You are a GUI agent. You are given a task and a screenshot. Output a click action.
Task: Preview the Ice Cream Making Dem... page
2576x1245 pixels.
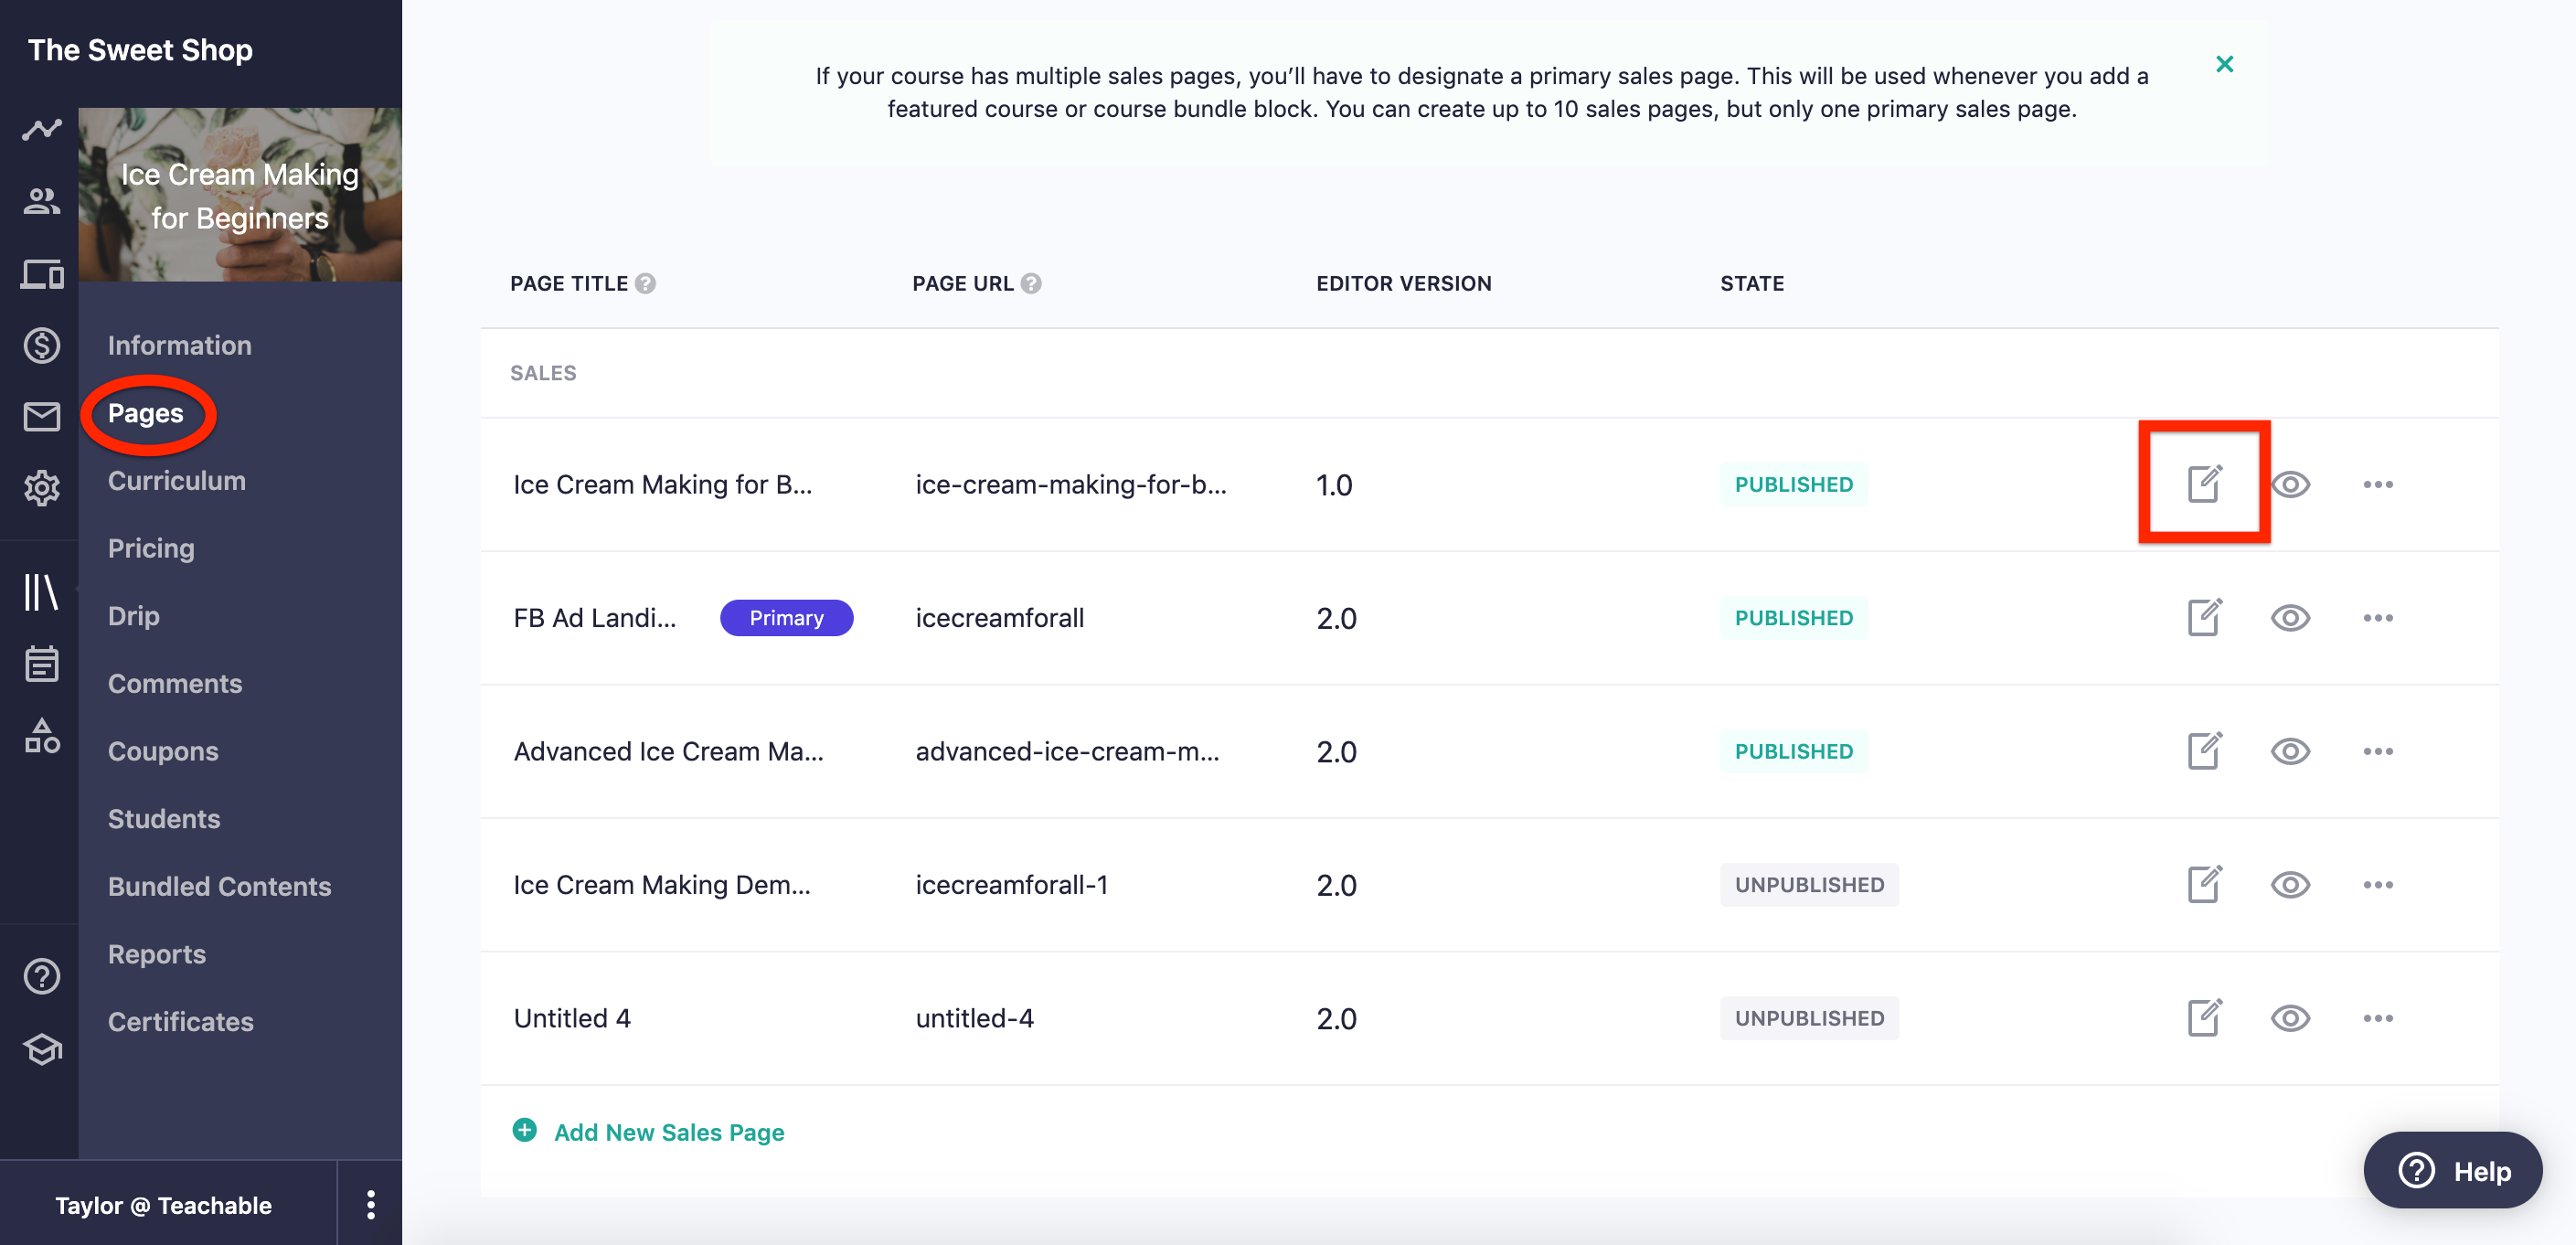2290,885
